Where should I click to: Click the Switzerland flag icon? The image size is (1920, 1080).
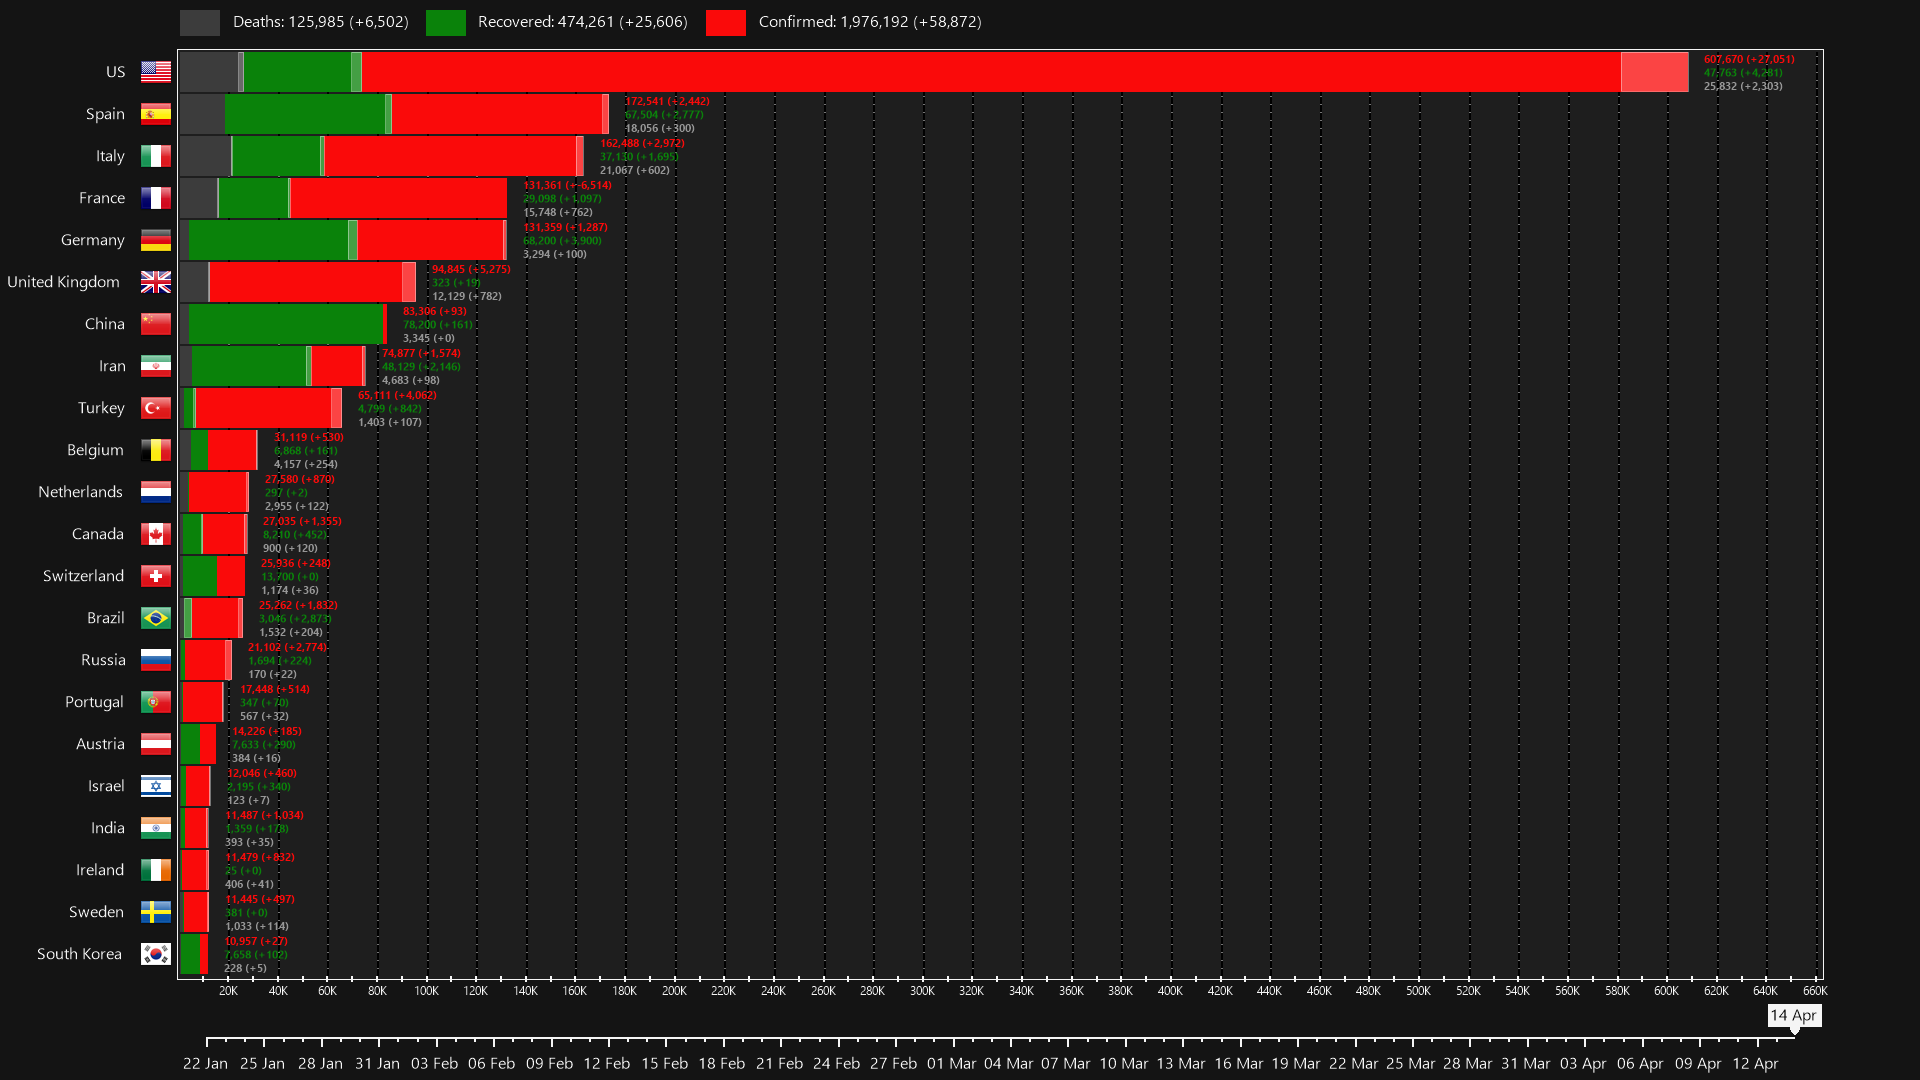[156, 576]
